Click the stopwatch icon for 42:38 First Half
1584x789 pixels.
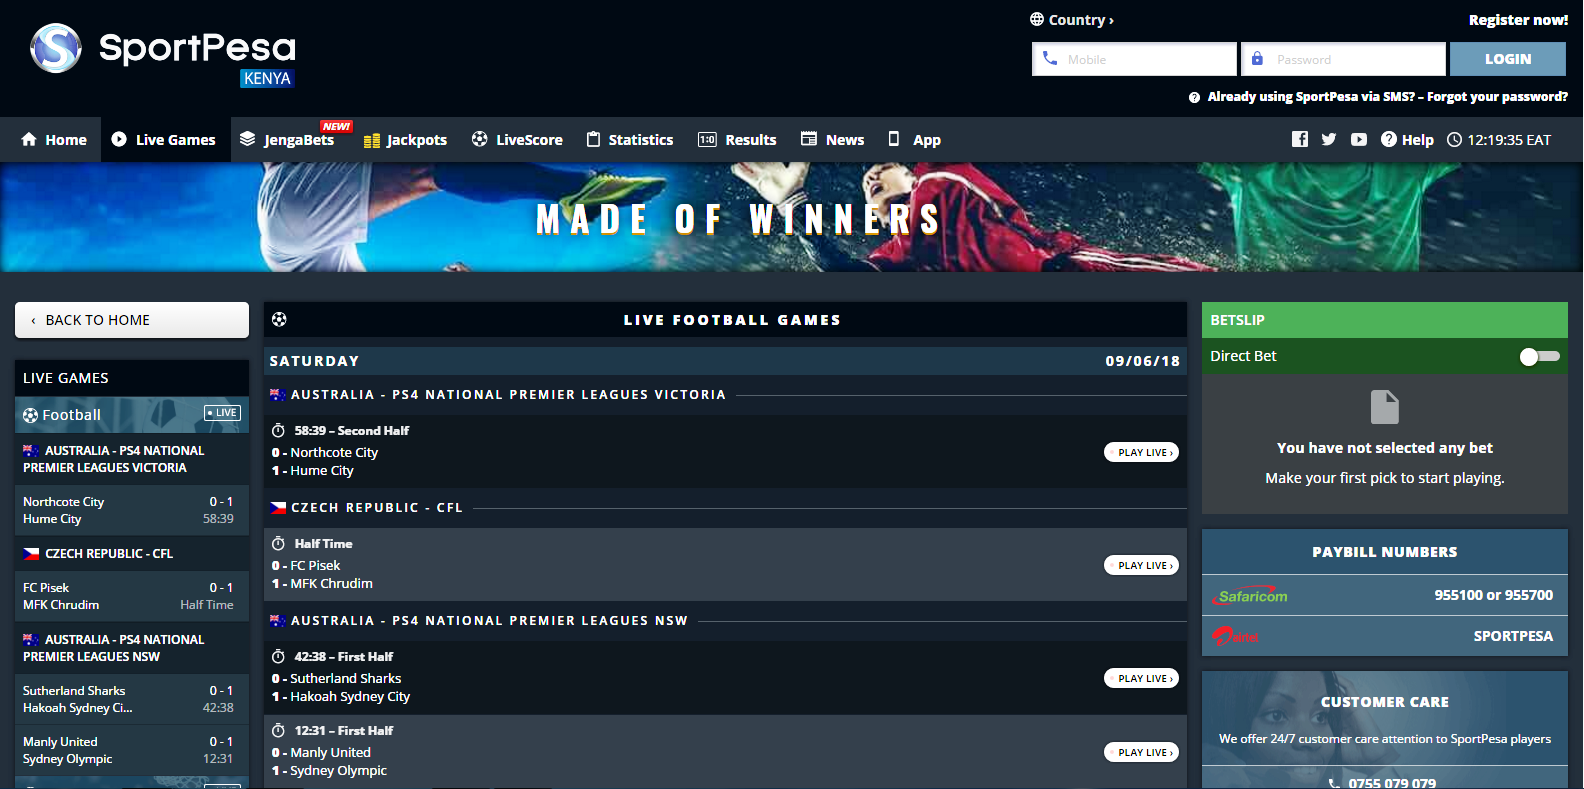(279, 656)
